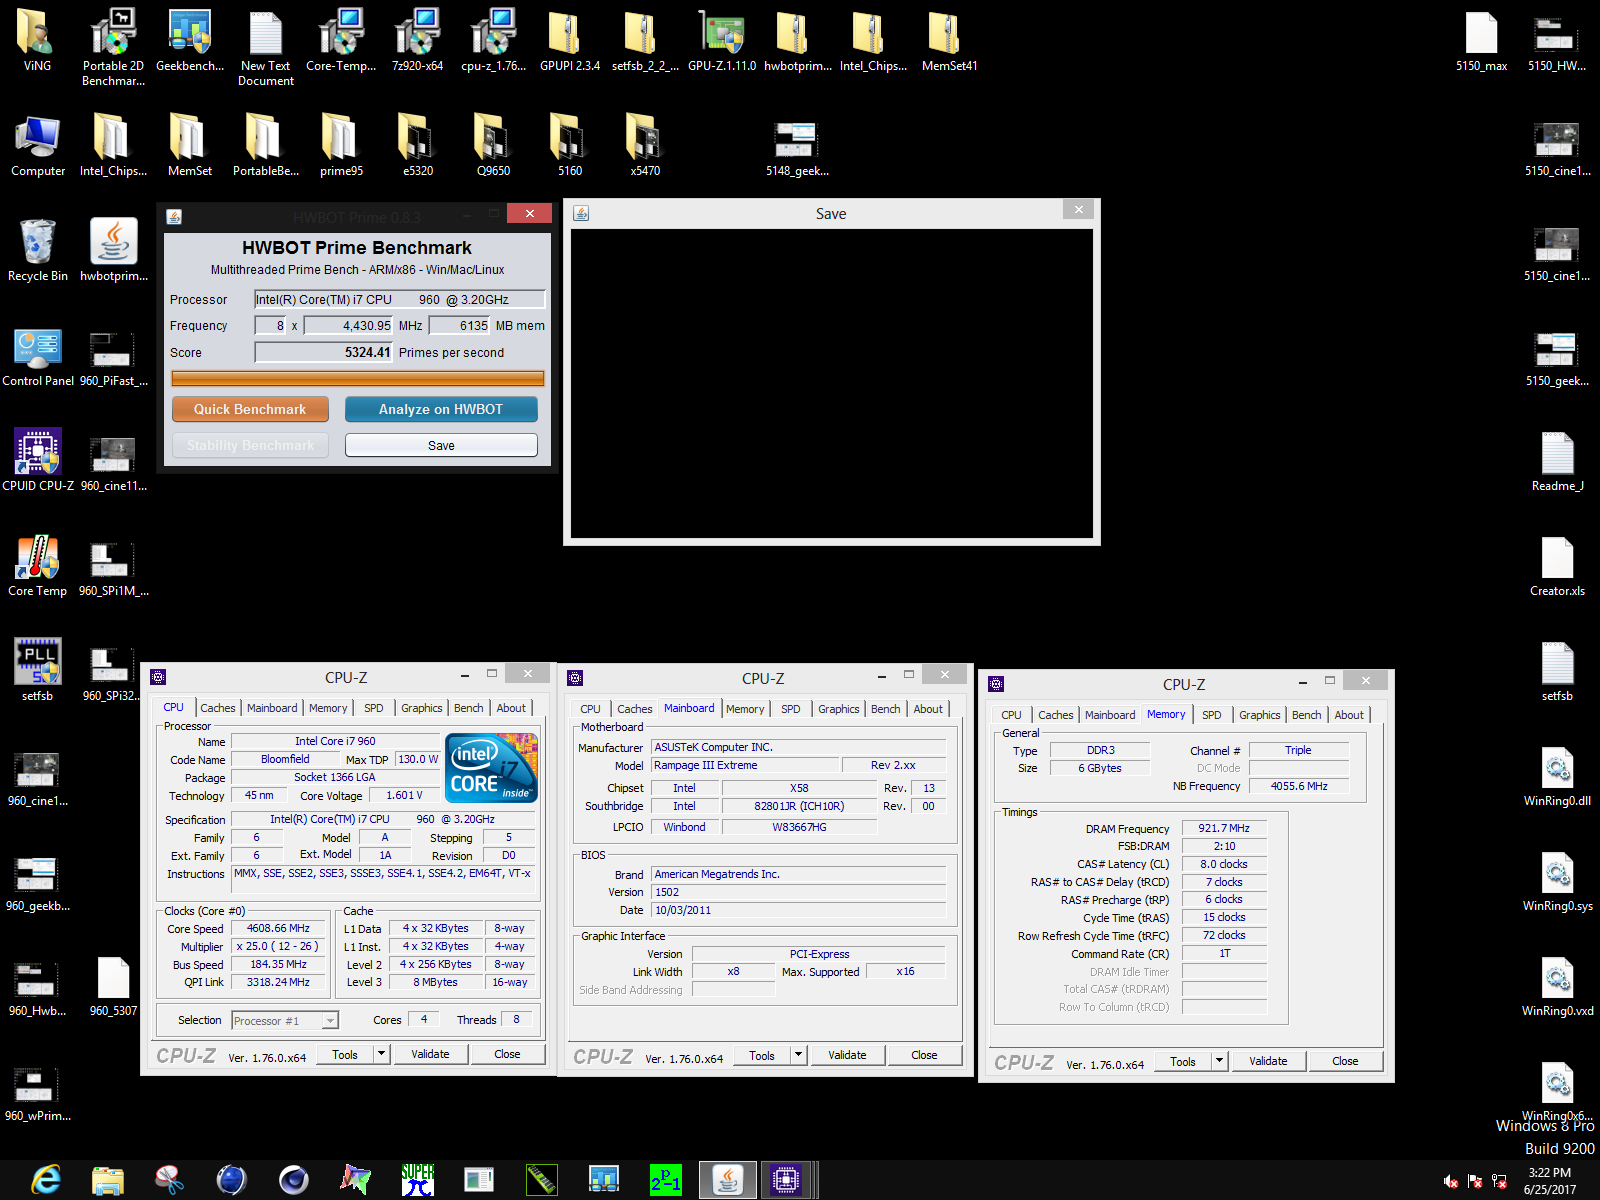Open the Geekbench desktop icon
This screenshot has height=1200, width=1600.
[x=190, y=40]
